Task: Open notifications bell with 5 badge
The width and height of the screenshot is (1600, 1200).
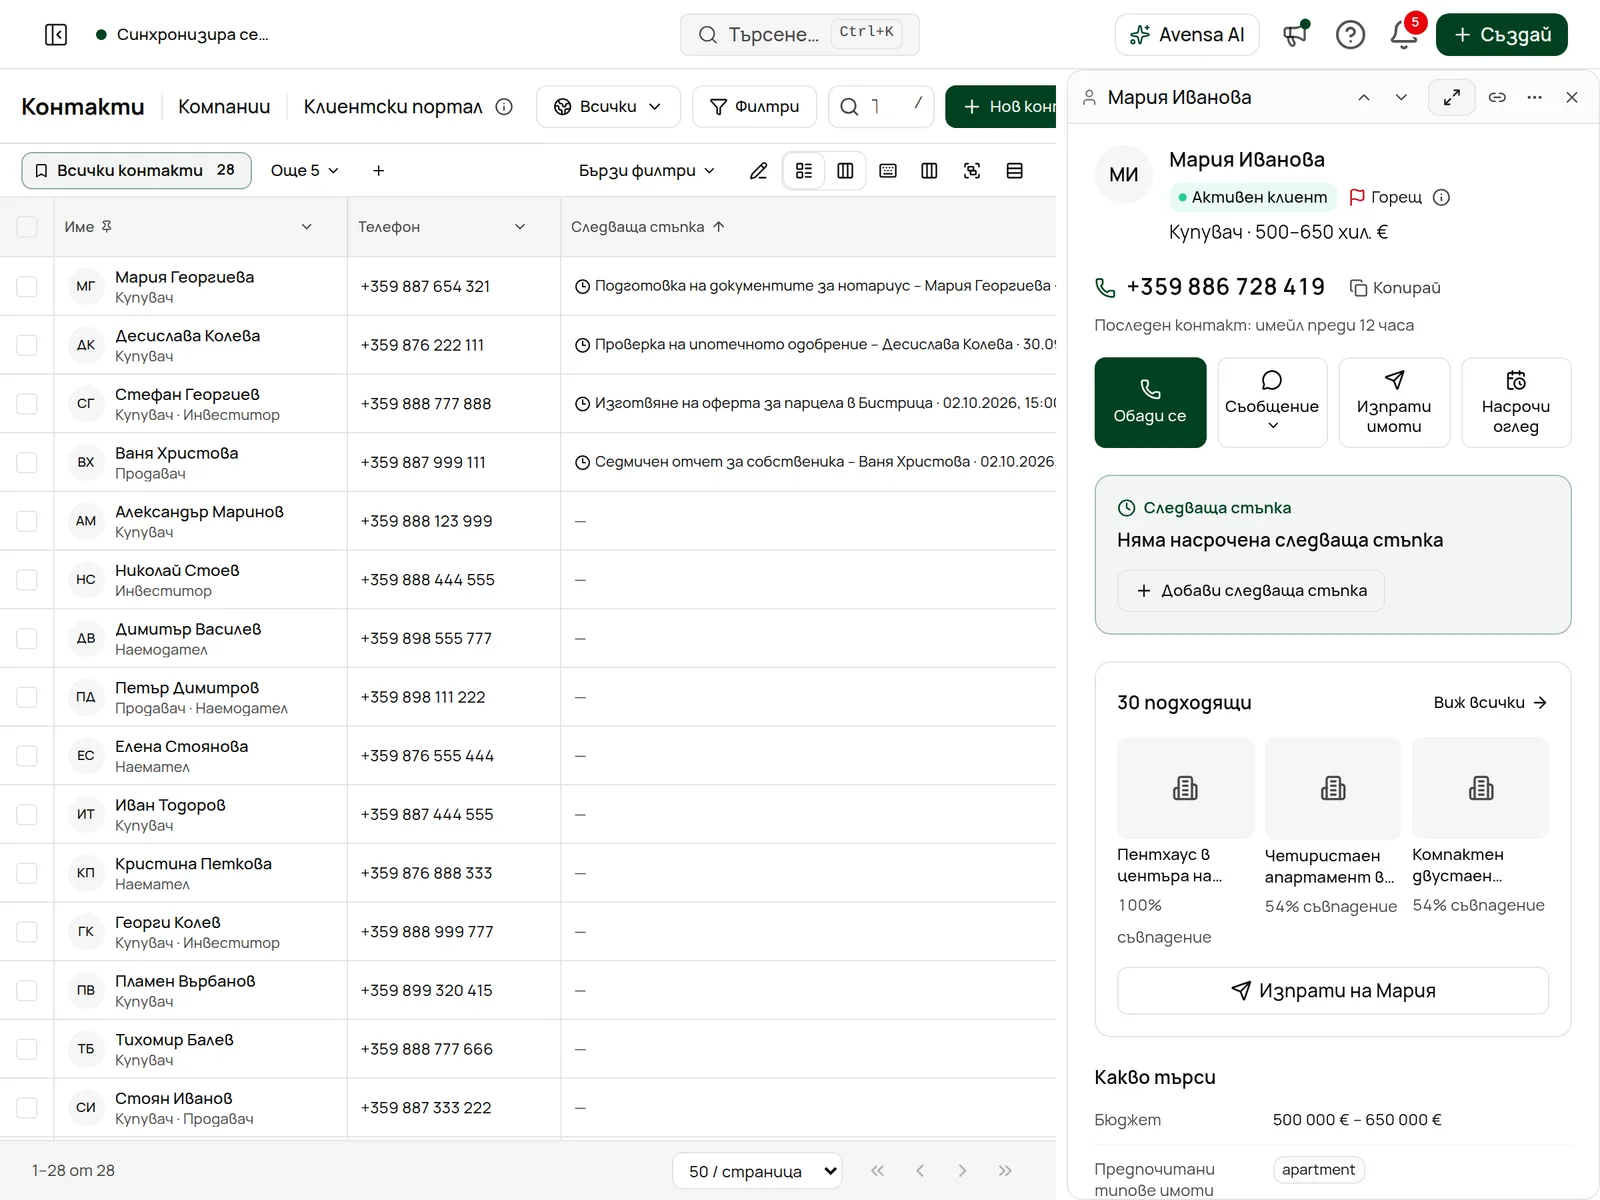Action: [x=1404, y=35]
